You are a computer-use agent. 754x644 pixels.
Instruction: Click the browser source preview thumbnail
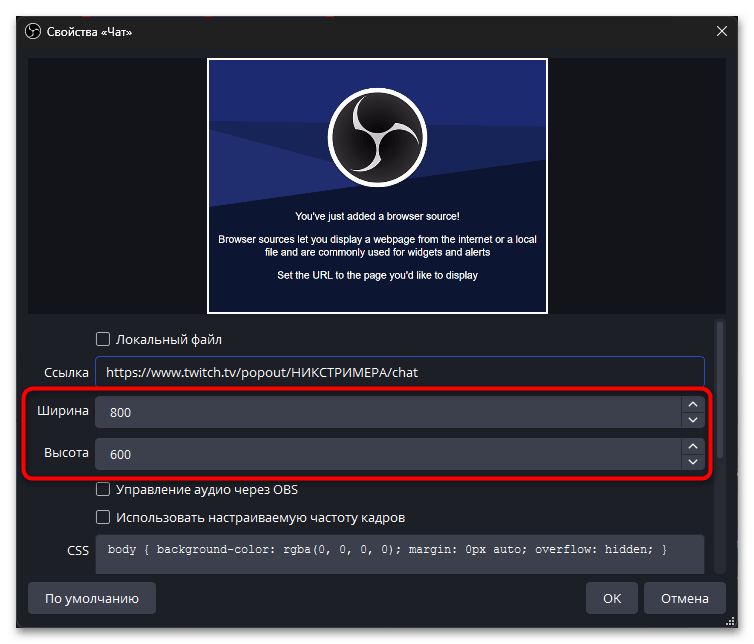click(x=377, y=186)
